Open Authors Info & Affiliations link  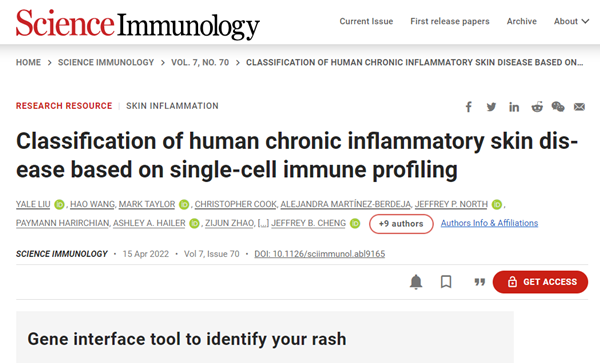[489, 223]
